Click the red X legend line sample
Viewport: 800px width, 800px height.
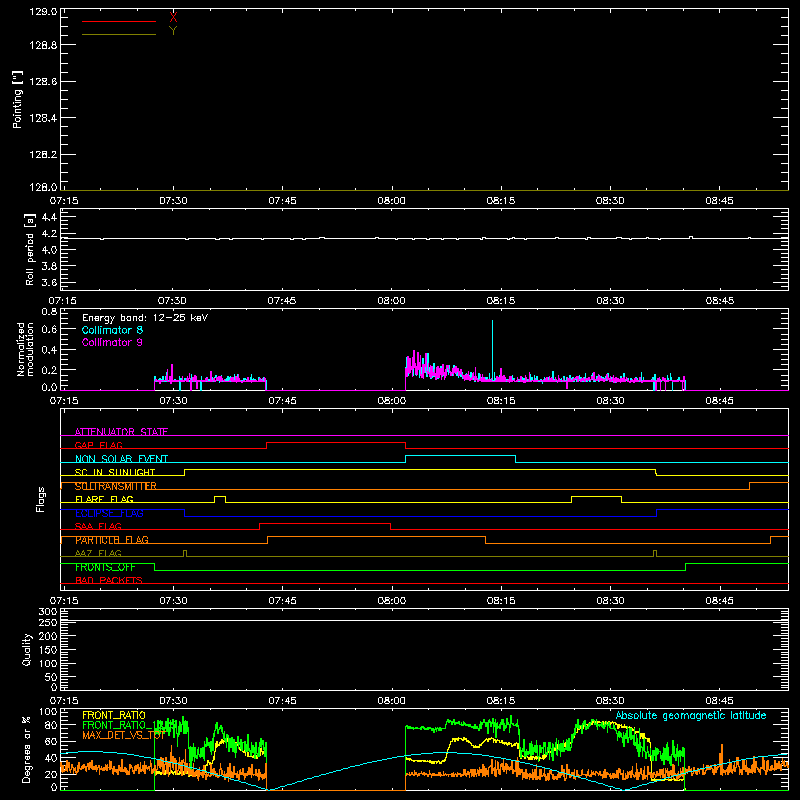[x=119, y=21]
